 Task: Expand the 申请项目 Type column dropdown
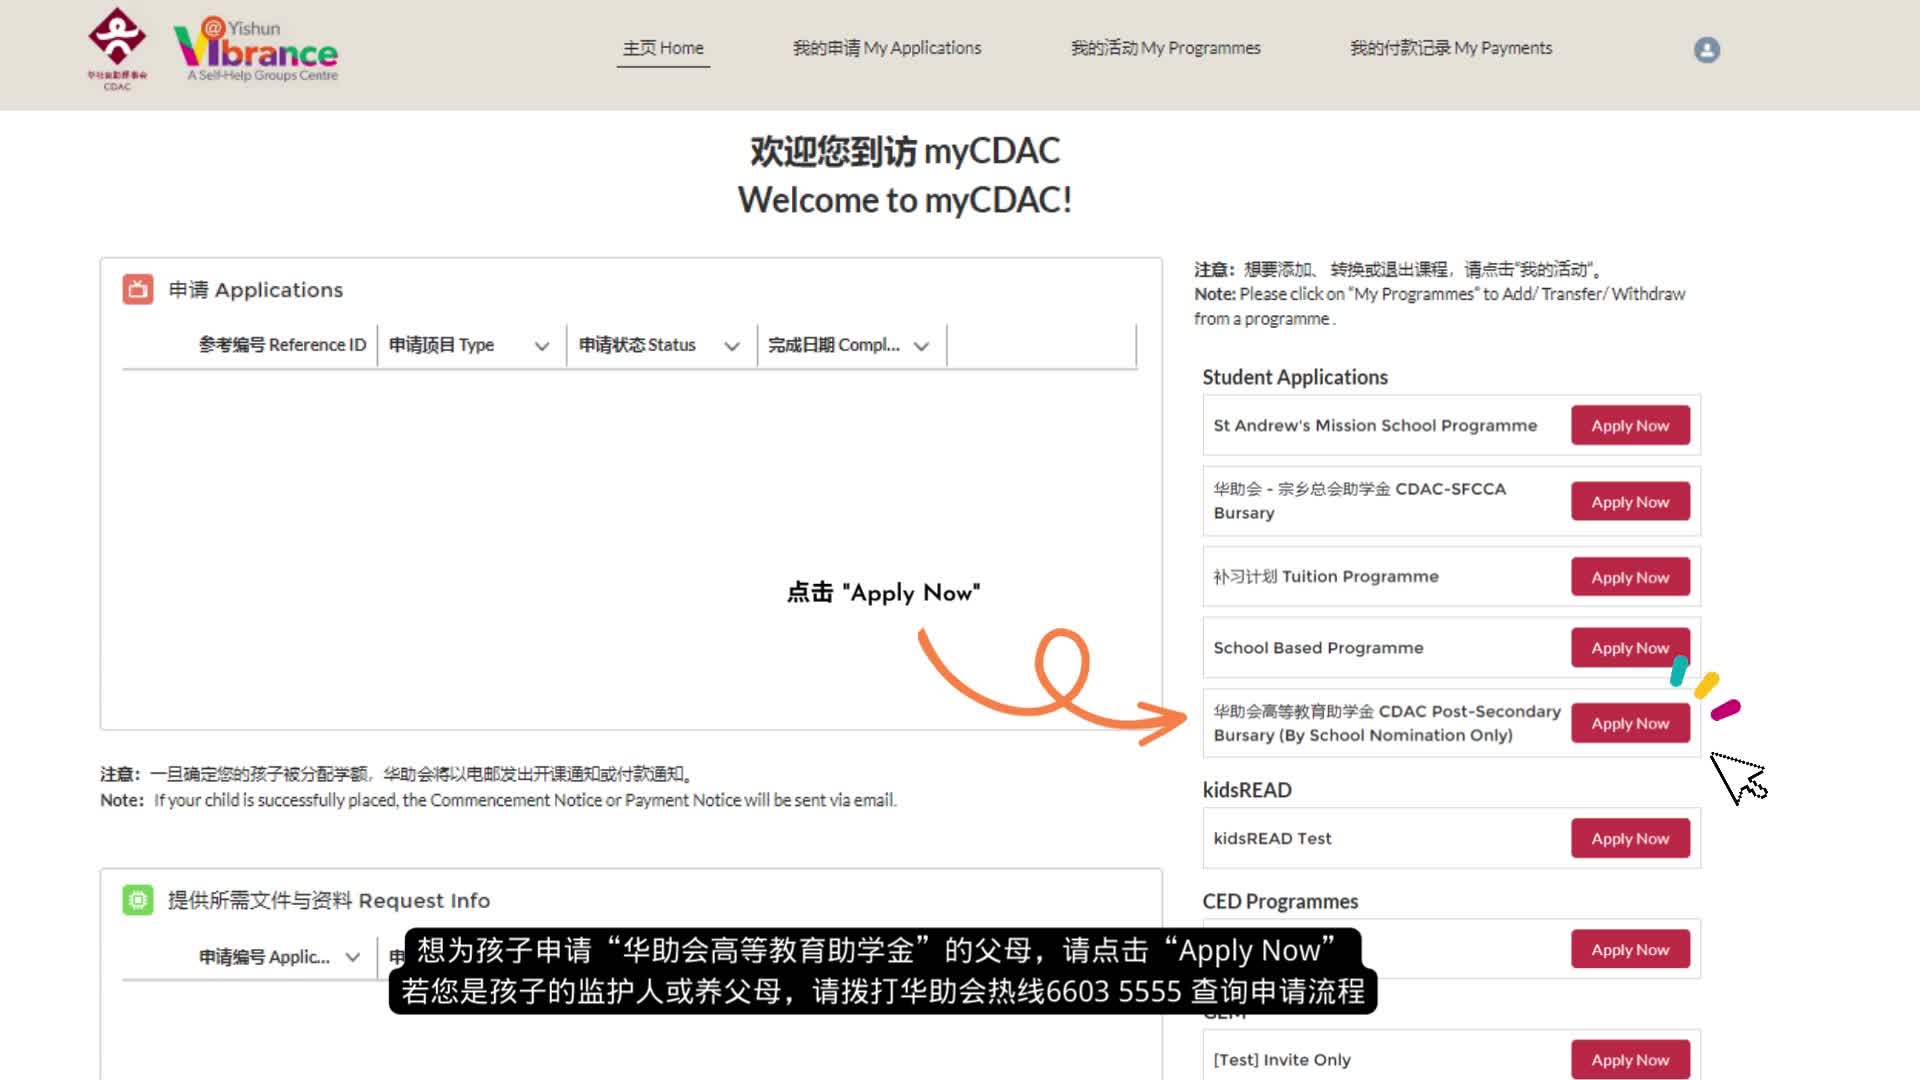(x=542, y=346)
